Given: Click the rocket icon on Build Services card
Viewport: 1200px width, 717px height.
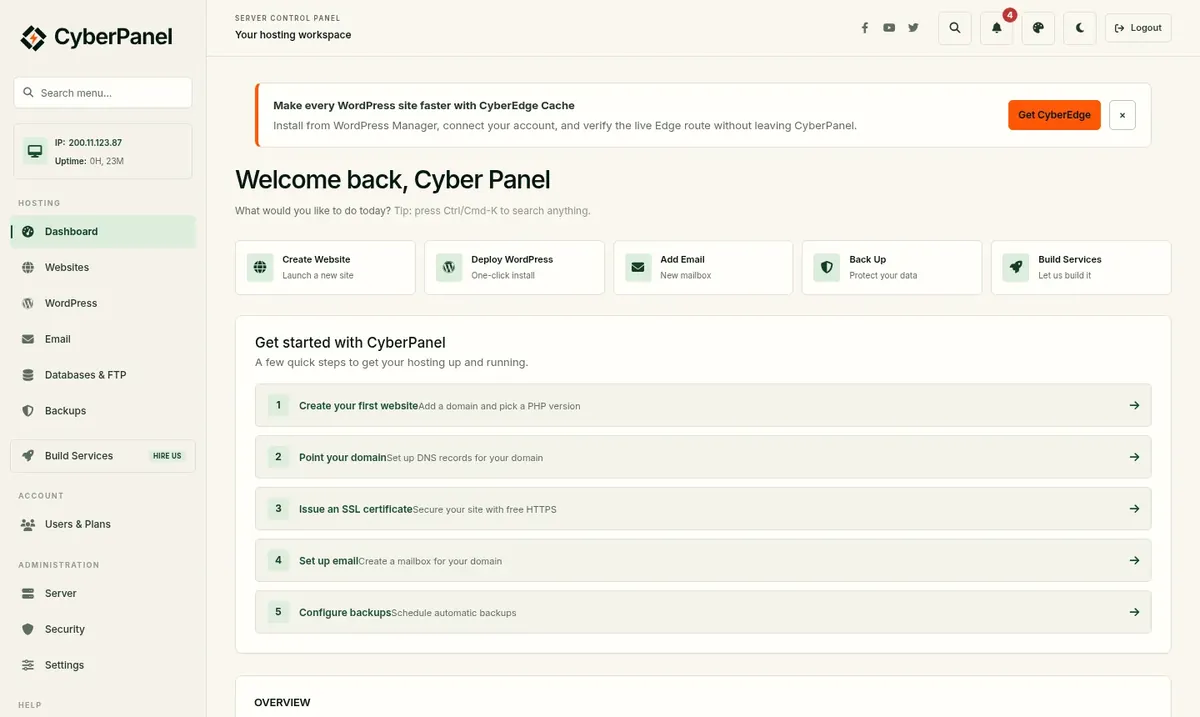Looking at the screenshot, I should 1016,267.
